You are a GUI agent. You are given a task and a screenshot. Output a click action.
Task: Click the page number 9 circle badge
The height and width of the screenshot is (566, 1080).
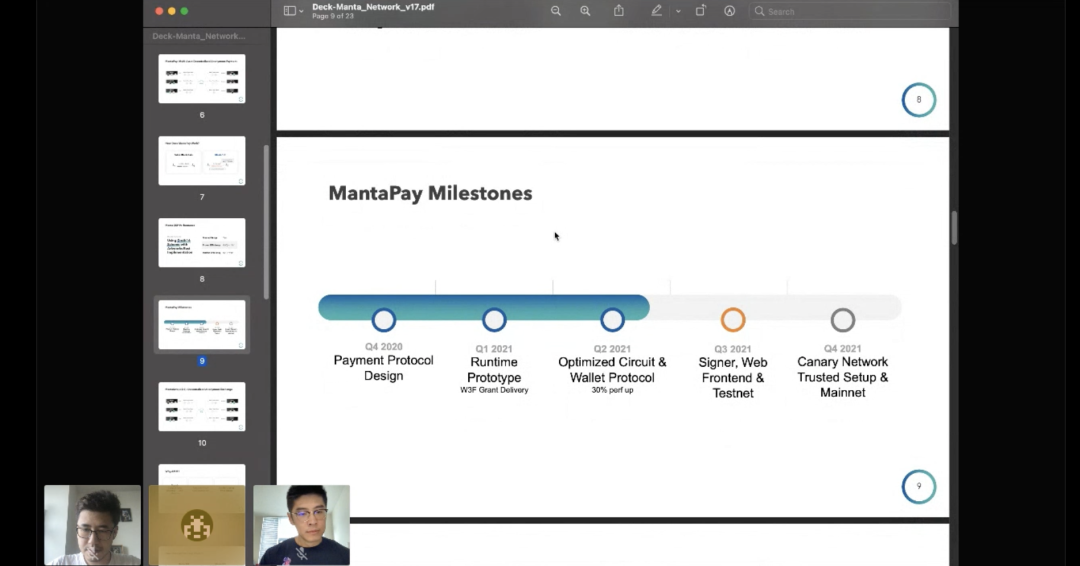(919, 486)
